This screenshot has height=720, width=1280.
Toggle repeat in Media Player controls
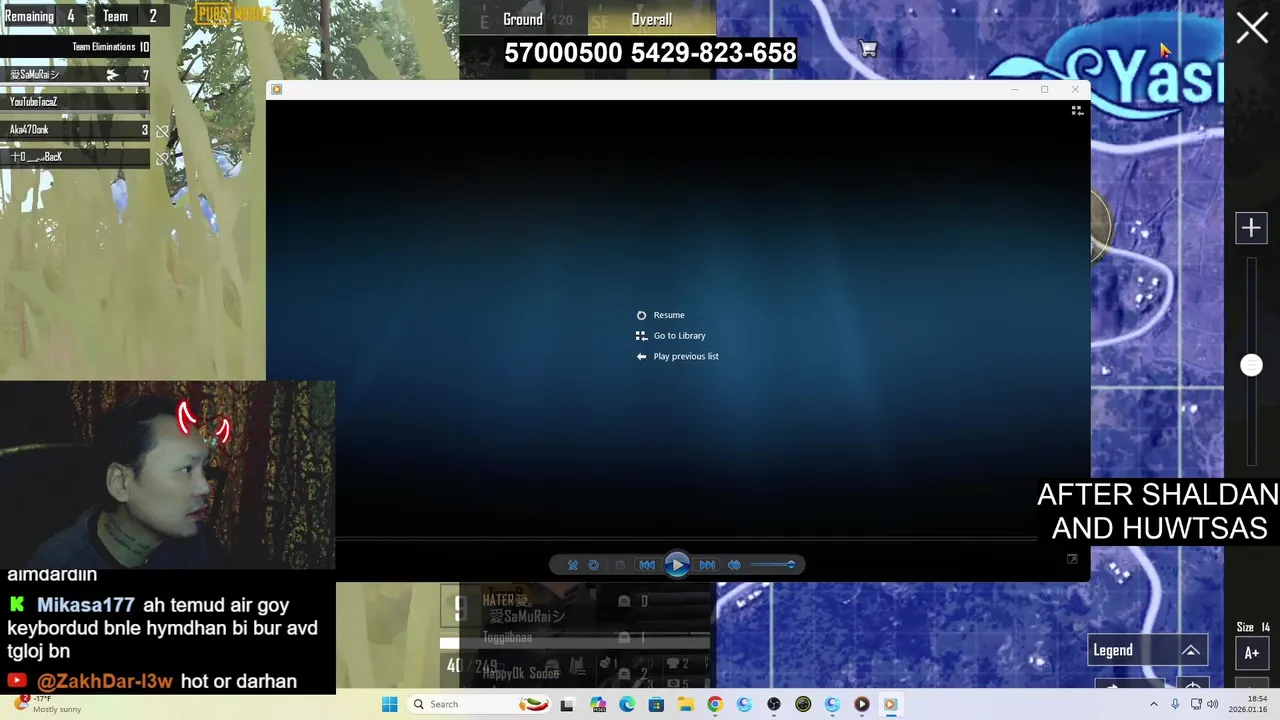pyautogui.click(x=594, y=565)
